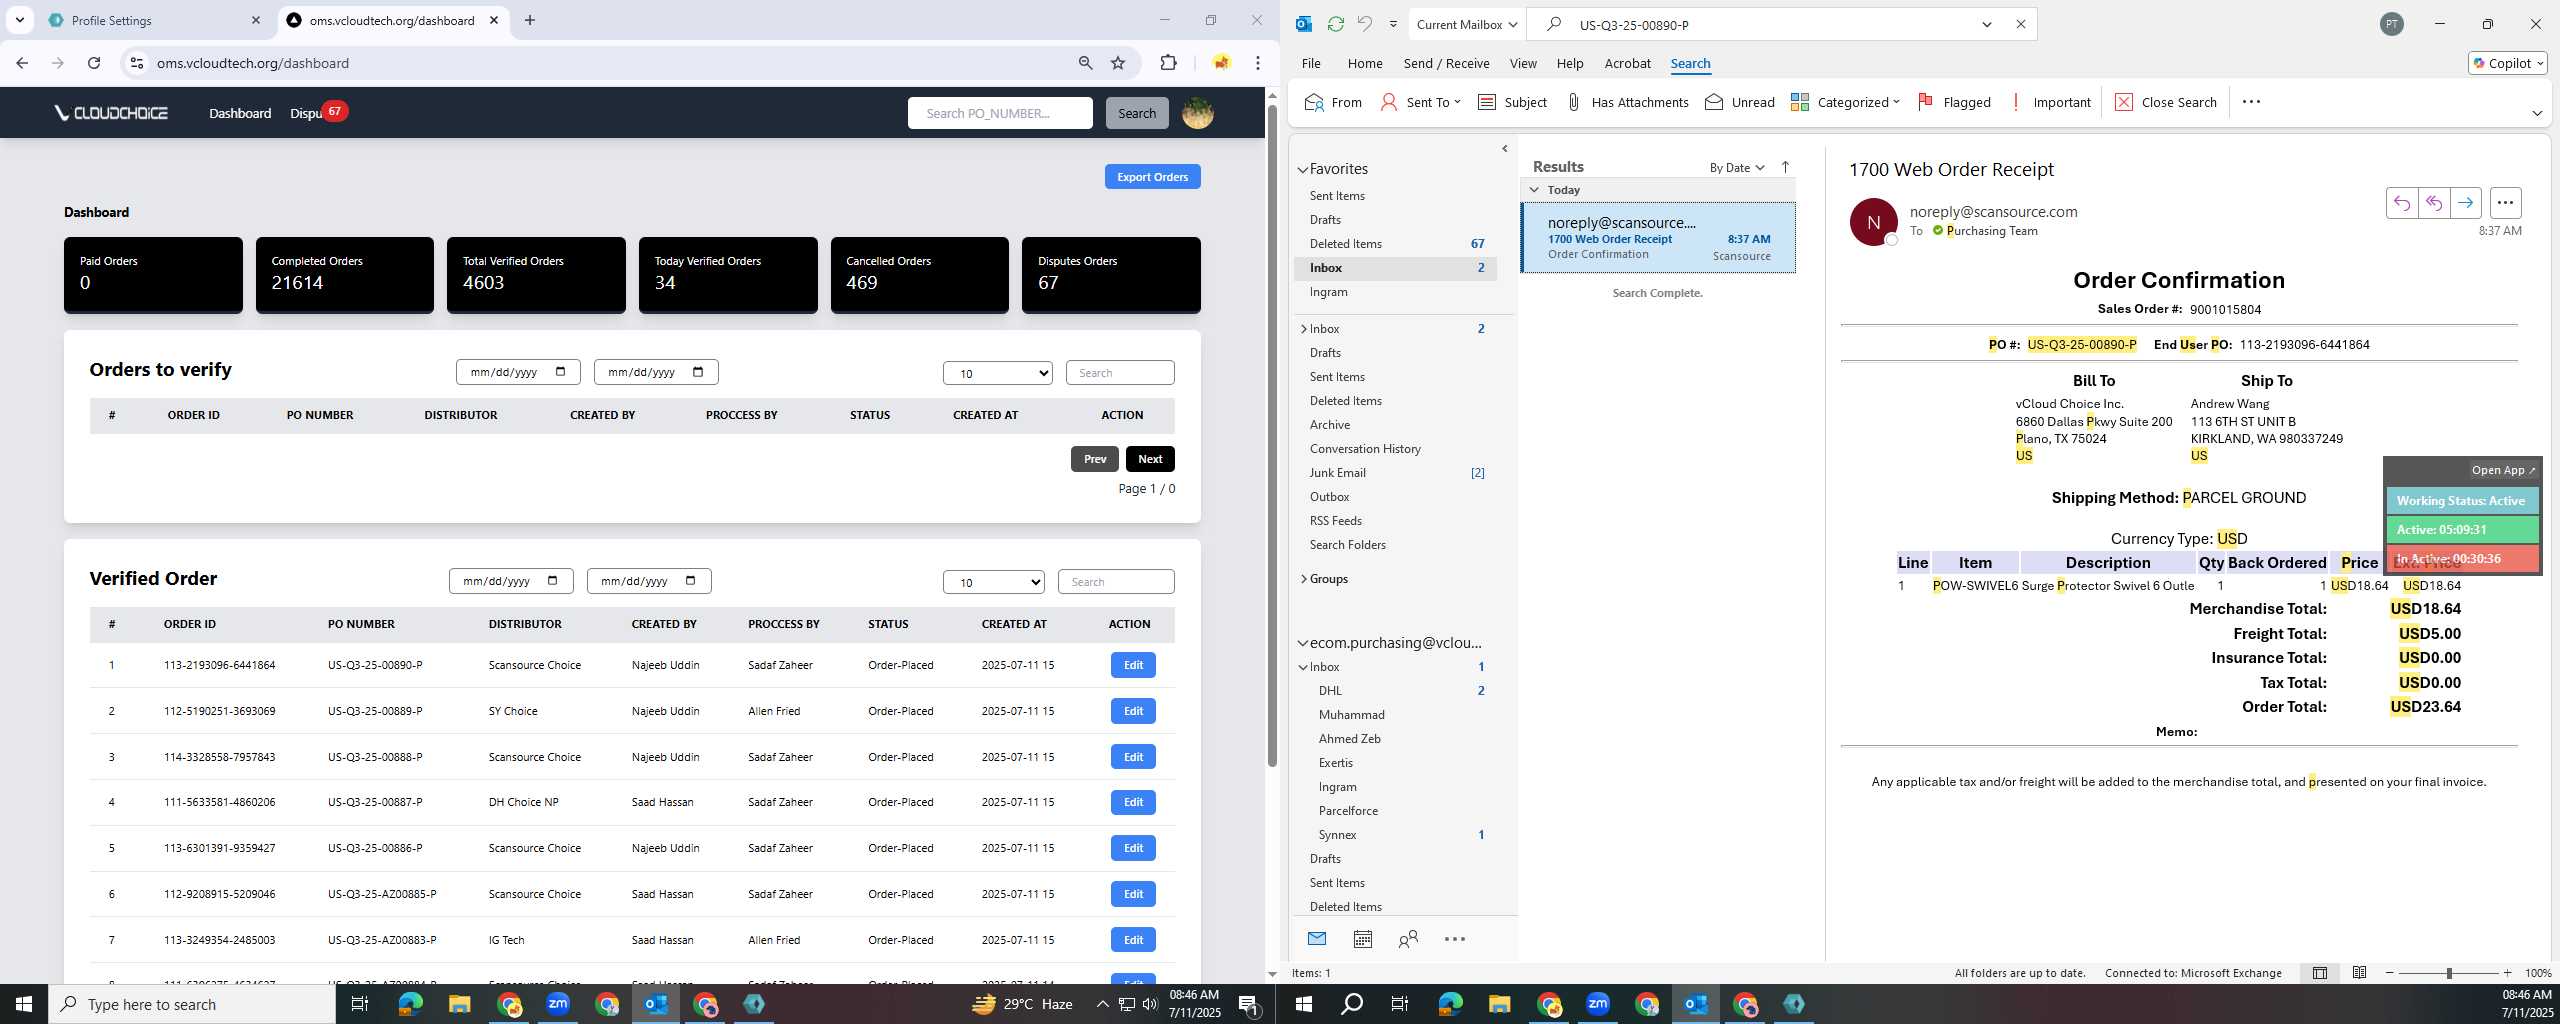Open the user profile avatar on dashboard

coord(1198,113)
